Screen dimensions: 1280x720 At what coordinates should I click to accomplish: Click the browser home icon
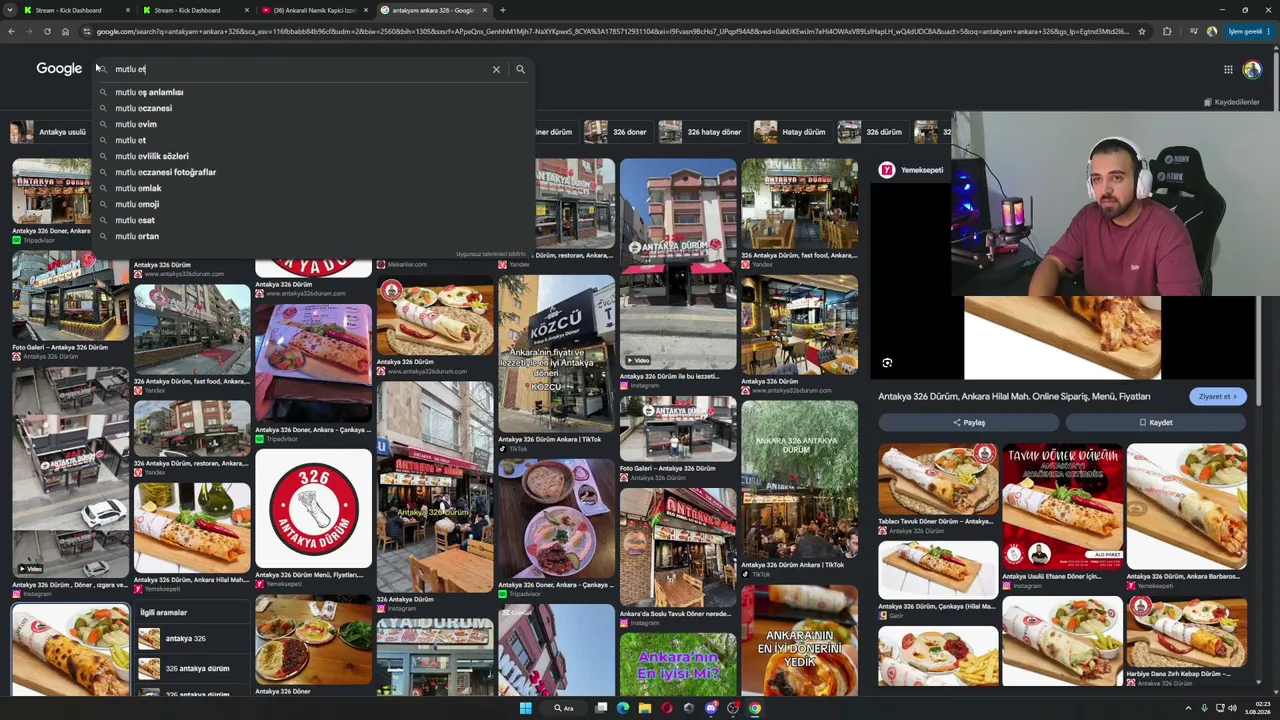click(65, 31)
